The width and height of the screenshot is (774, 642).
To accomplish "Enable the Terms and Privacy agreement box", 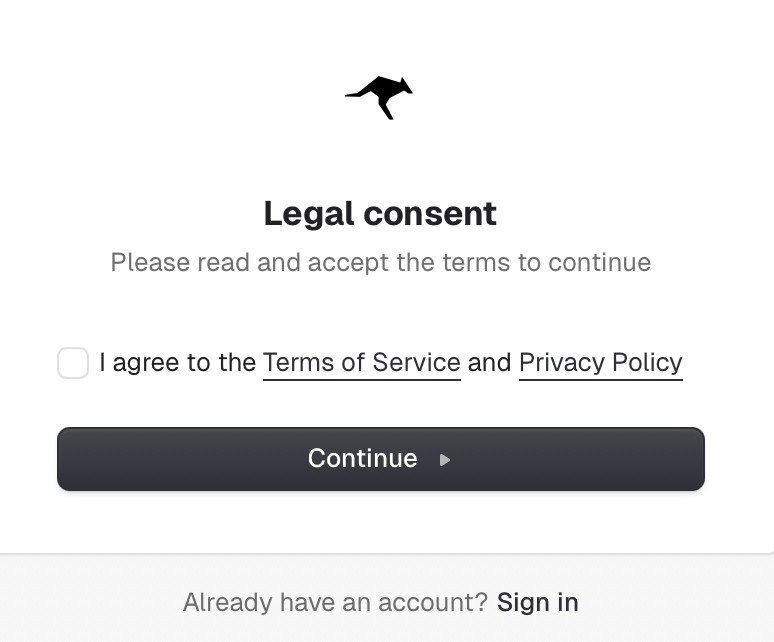I will (73, 363).
